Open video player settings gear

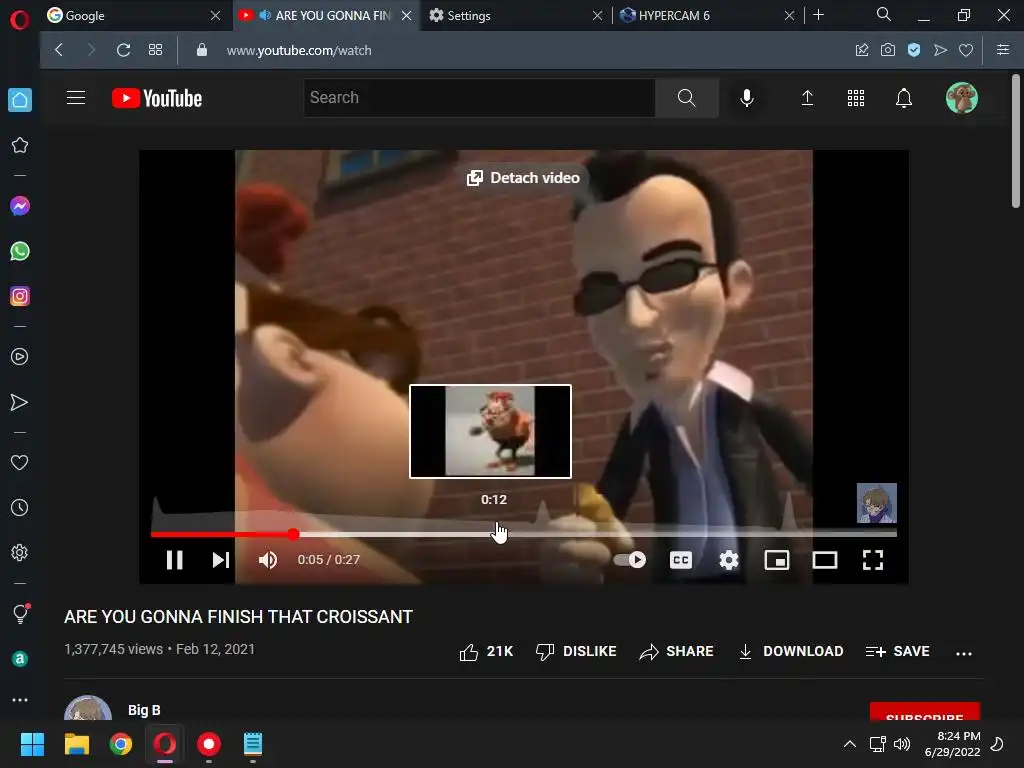click(x=729, y=560)
